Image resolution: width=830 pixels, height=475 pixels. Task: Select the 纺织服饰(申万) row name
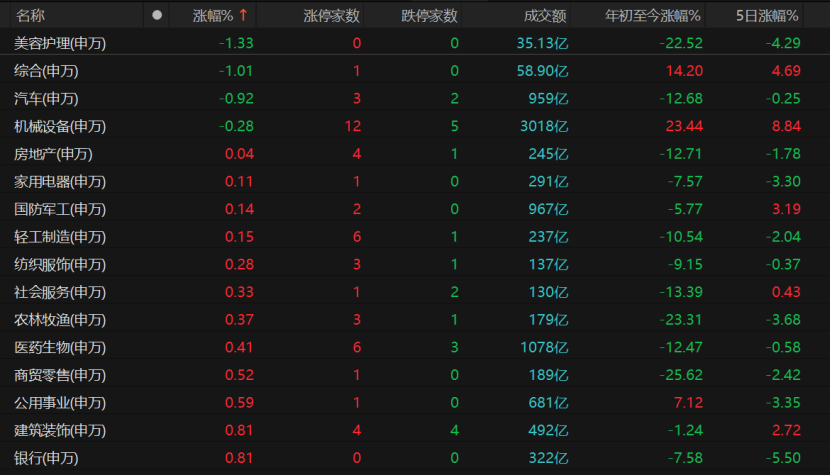click(60, 264)
